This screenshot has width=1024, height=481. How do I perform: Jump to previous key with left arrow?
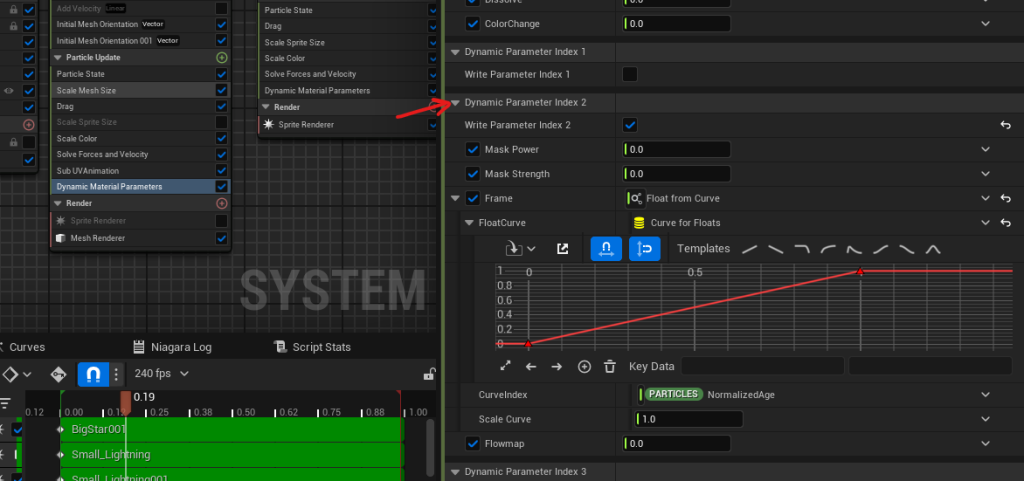point(531,367)
